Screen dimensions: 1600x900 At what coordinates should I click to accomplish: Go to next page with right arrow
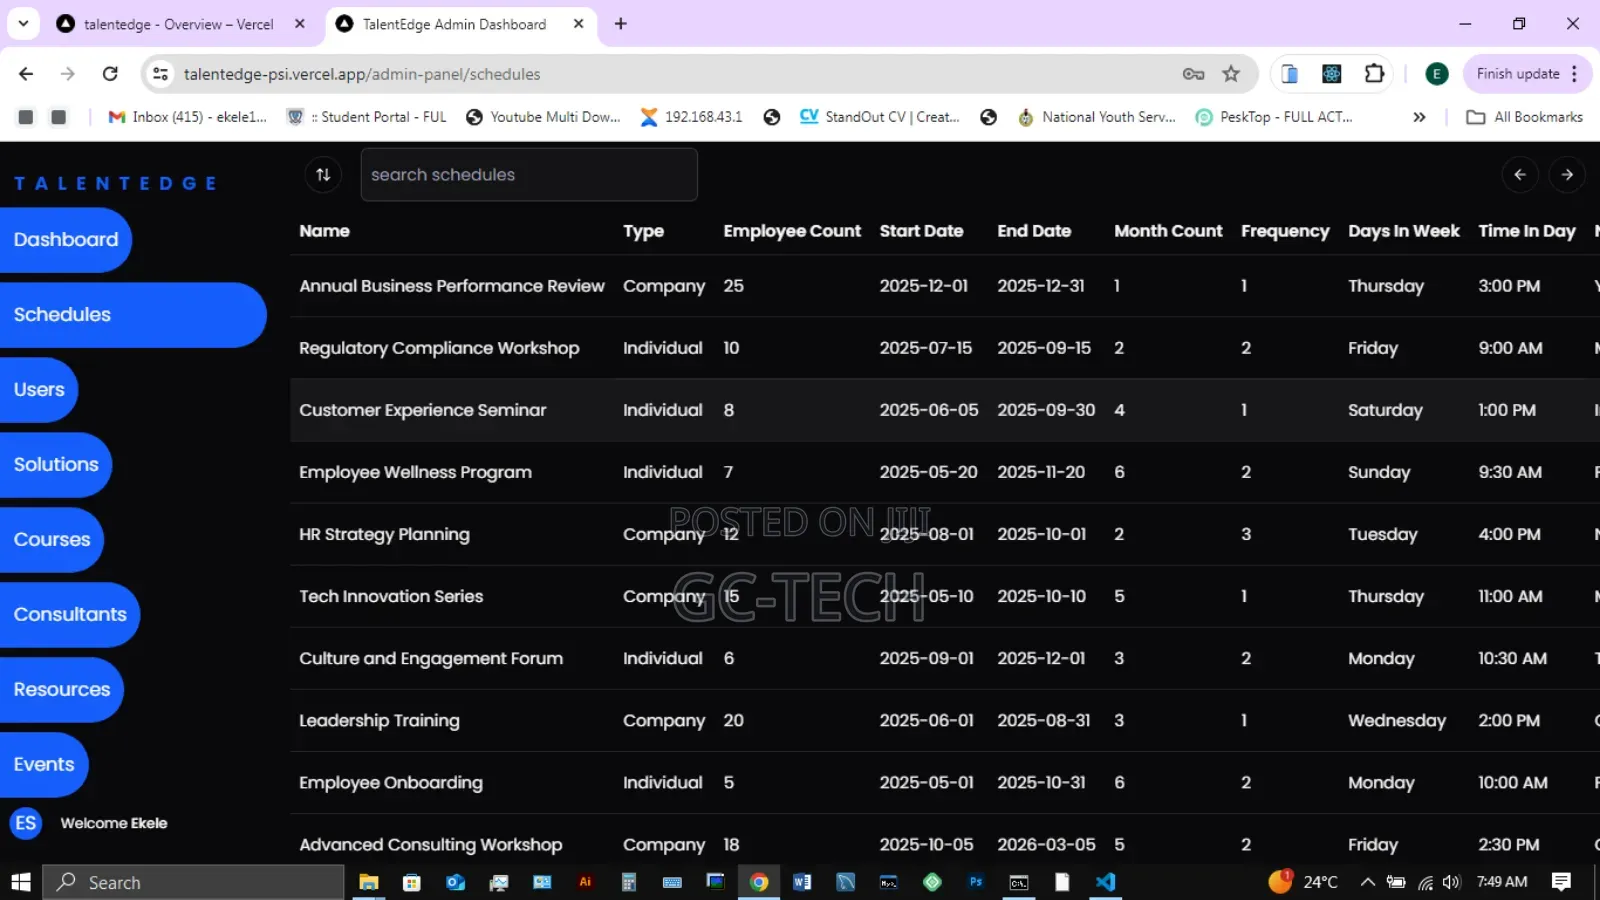(x=1567, y=175)
